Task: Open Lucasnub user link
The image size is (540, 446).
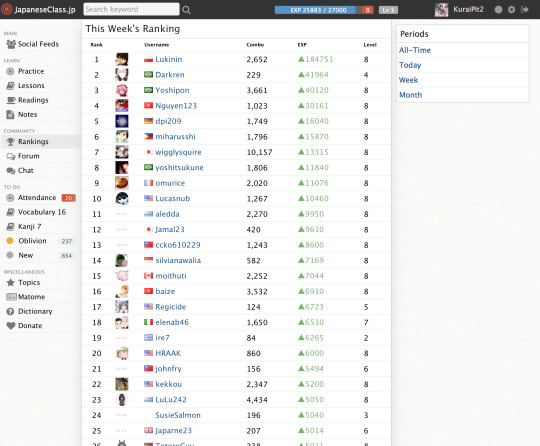Action: (173, 198)
